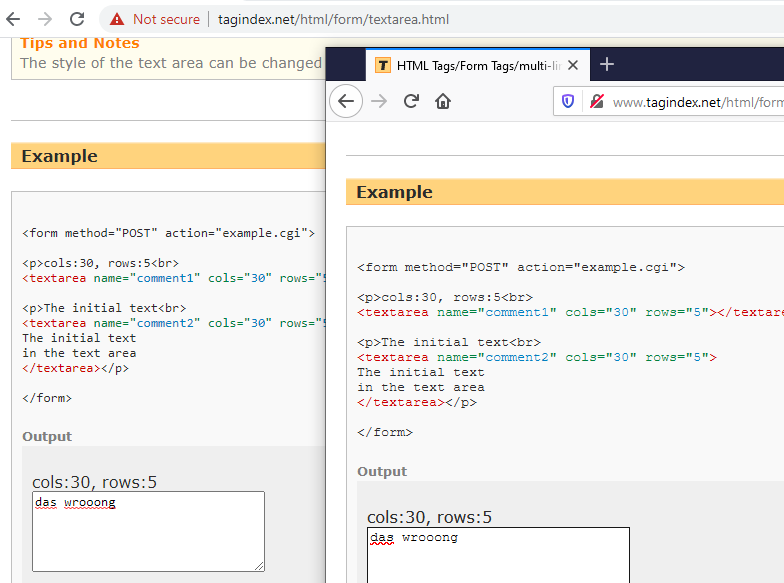The image size is (784, 583).
Task: Click '</form>' code line in Chrome
Action: point(47,398)
